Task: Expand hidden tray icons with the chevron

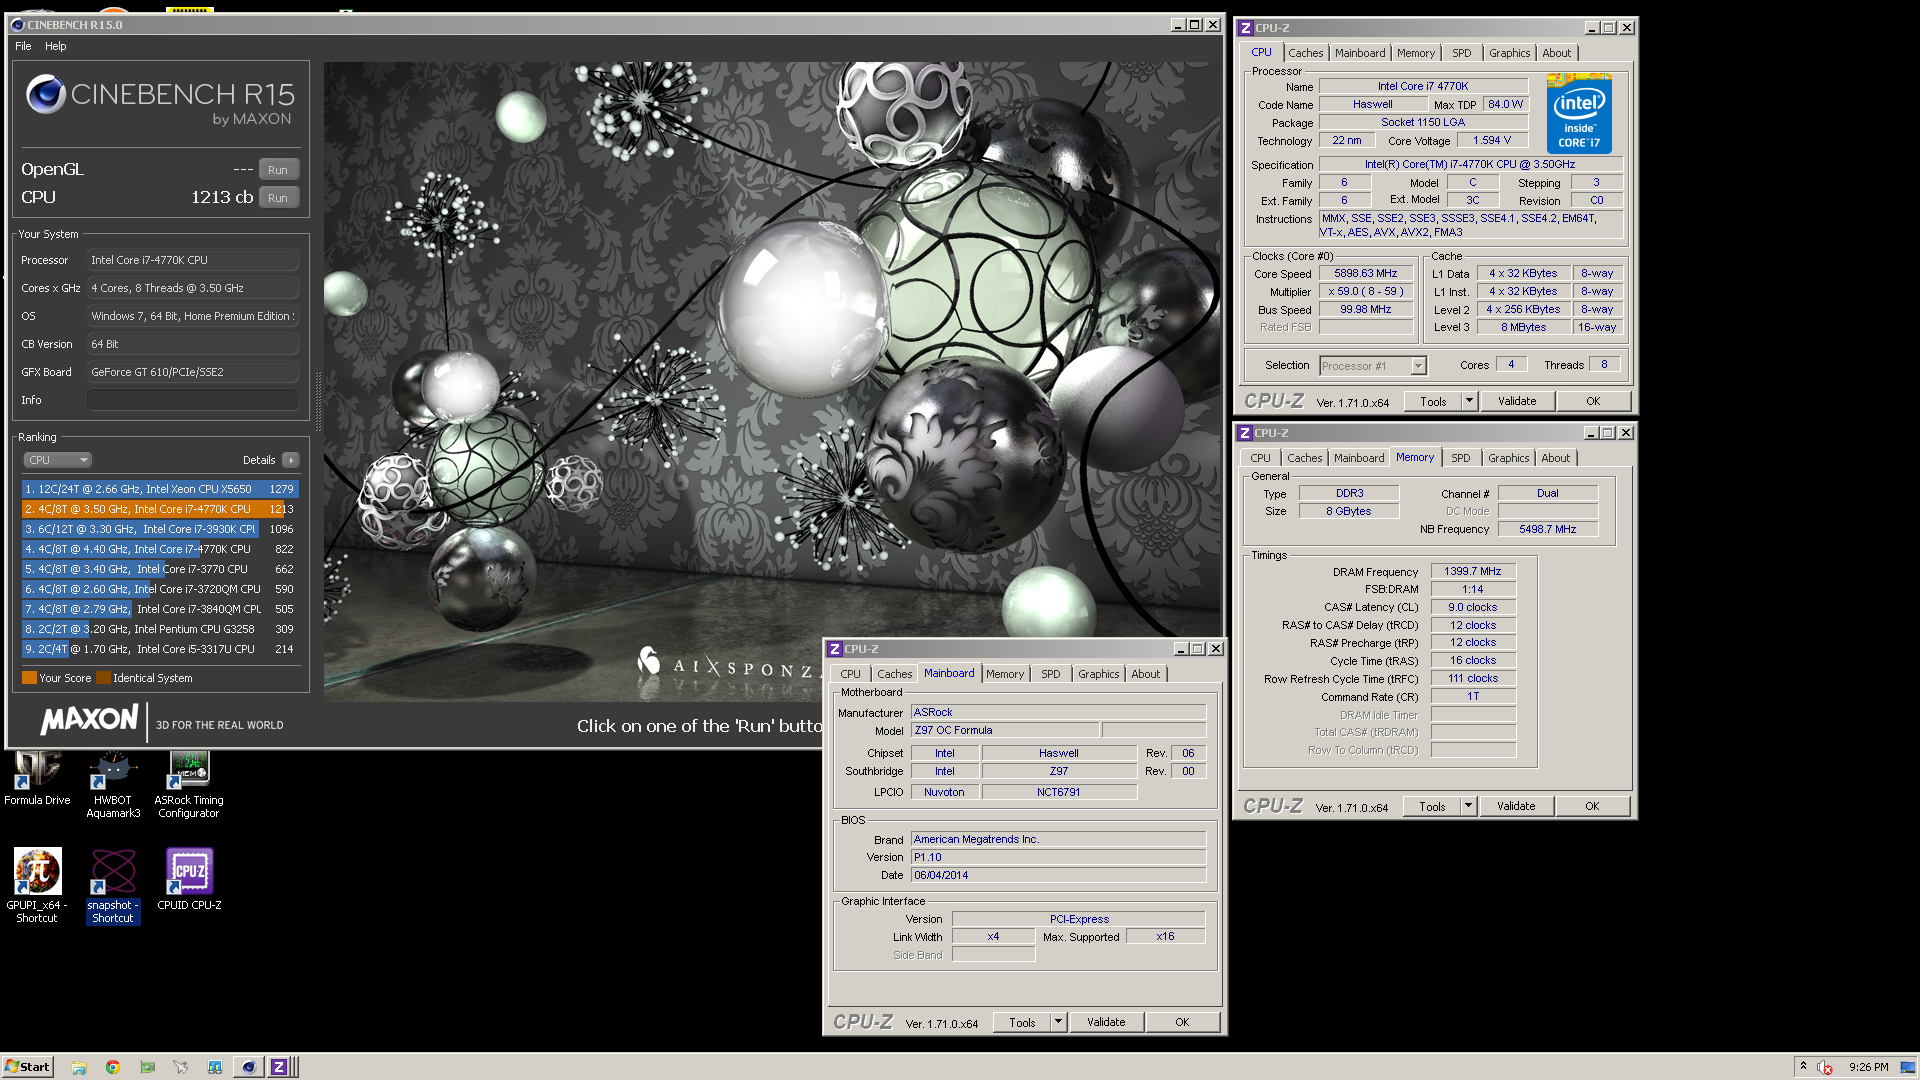Action: pos(1803,1066)
